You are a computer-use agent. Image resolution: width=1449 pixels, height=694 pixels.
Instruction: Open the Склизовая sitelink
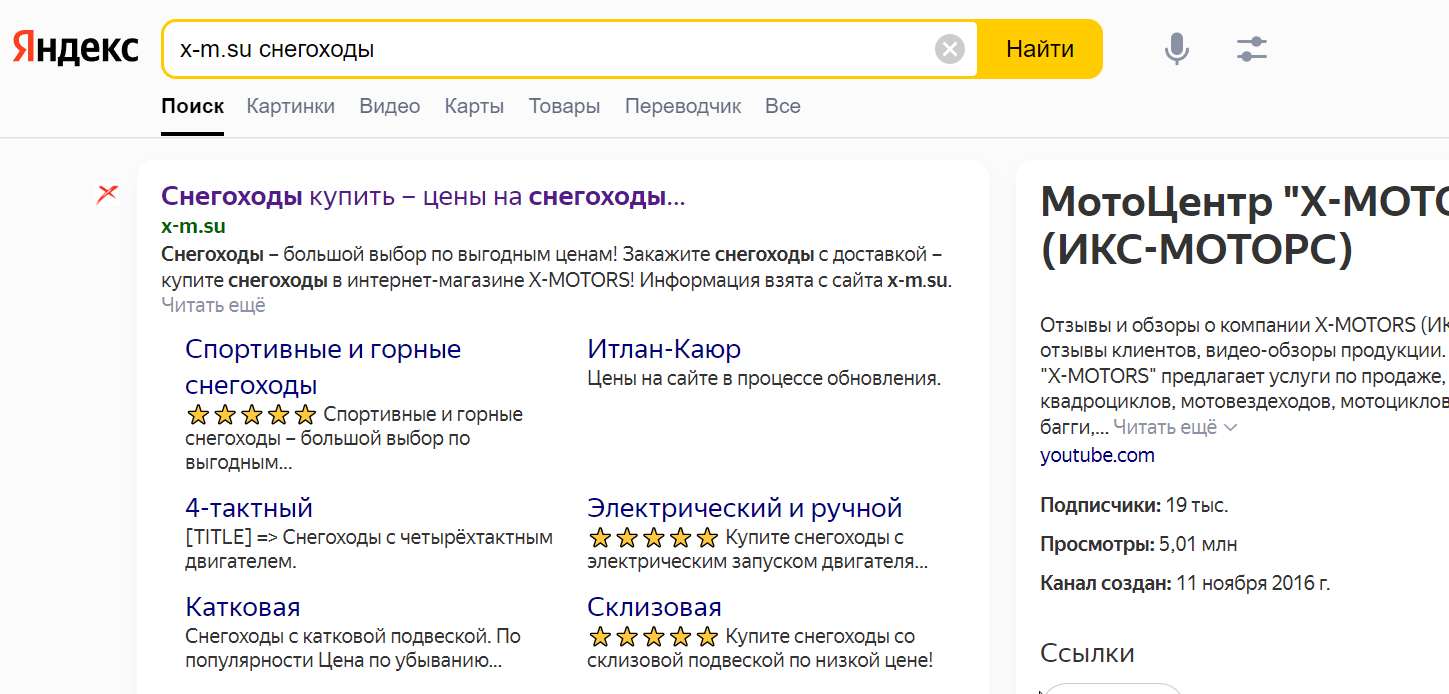point(654,607)
